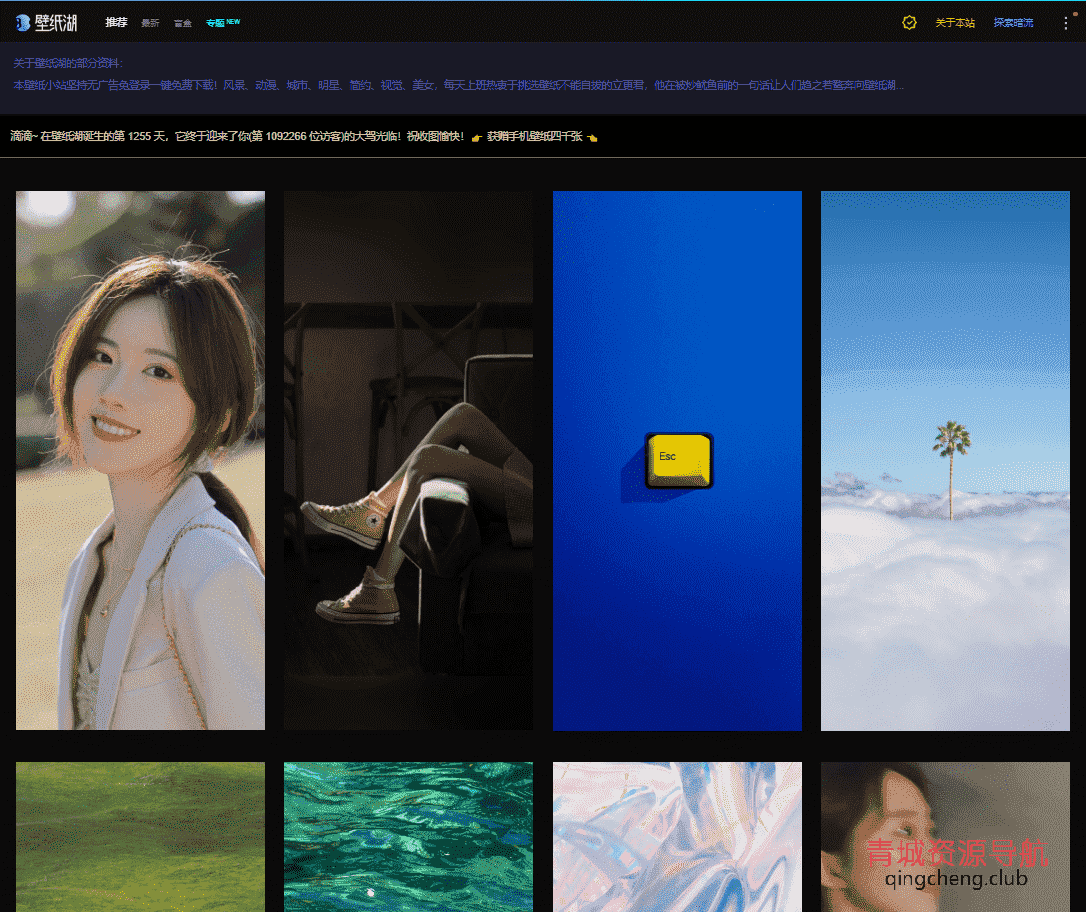
Task: Click the 探索暗流 link
Action: (x=1013, y=23)
